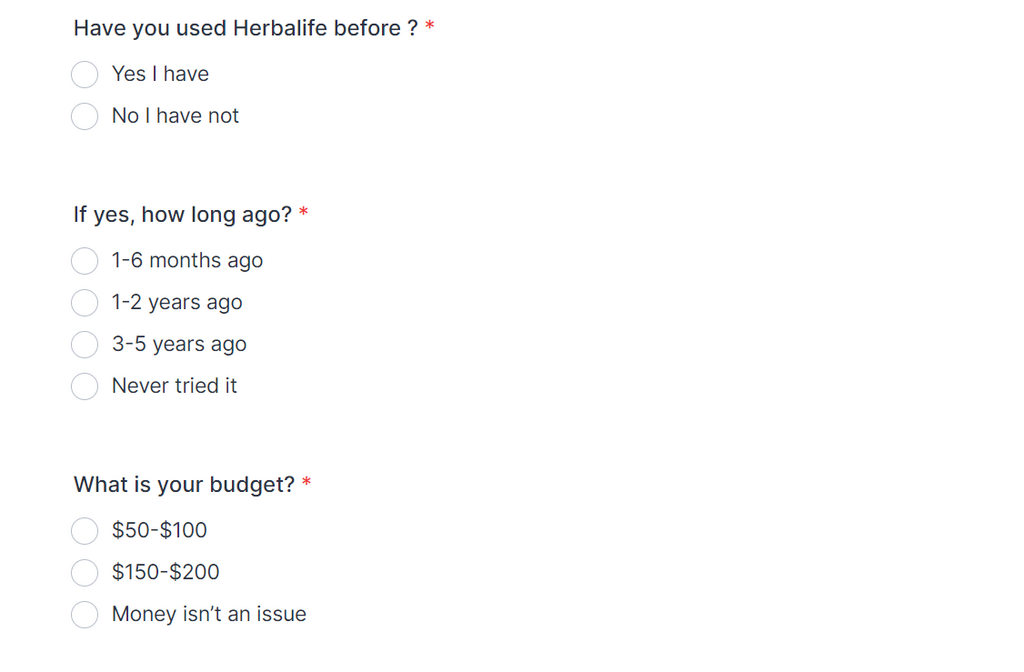Click the 'Money isn't an issue' text

click(209, 614)
